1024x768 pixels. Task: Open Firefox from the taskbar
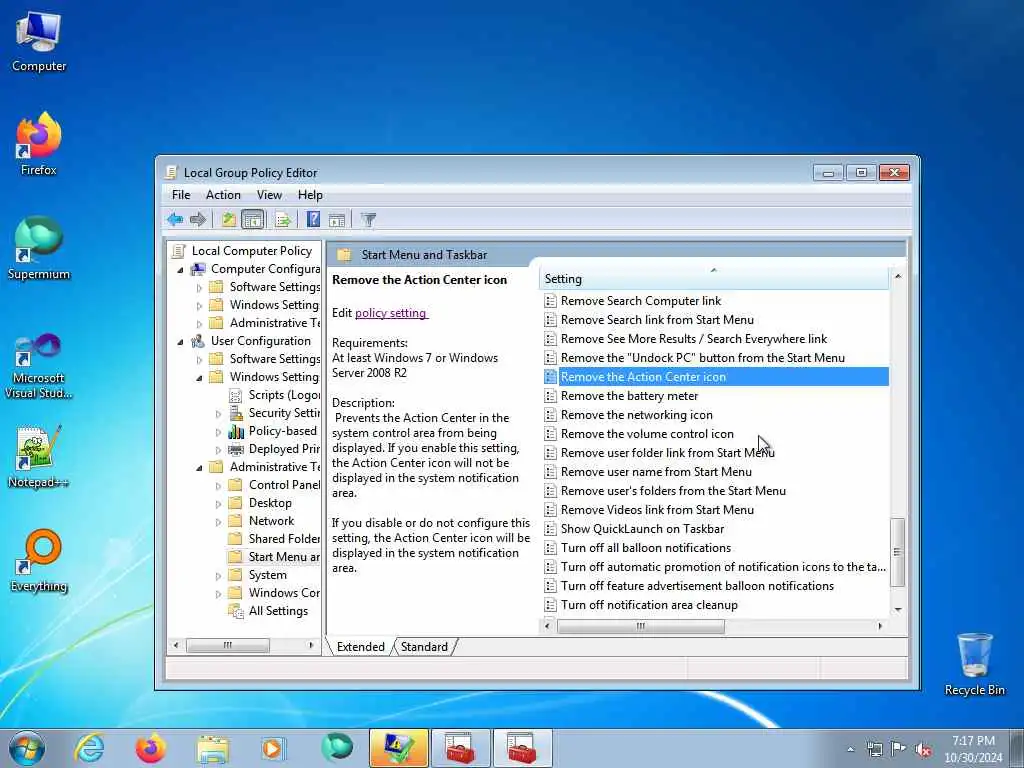[150, 748]
